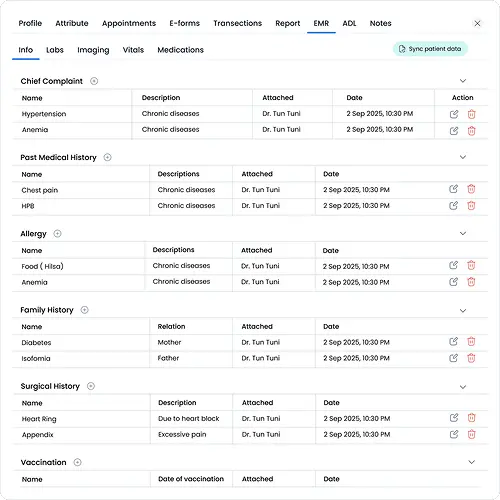Open the Medications sub-tab
The width and height of the screenshot is (500, 500).
point(180,50)
